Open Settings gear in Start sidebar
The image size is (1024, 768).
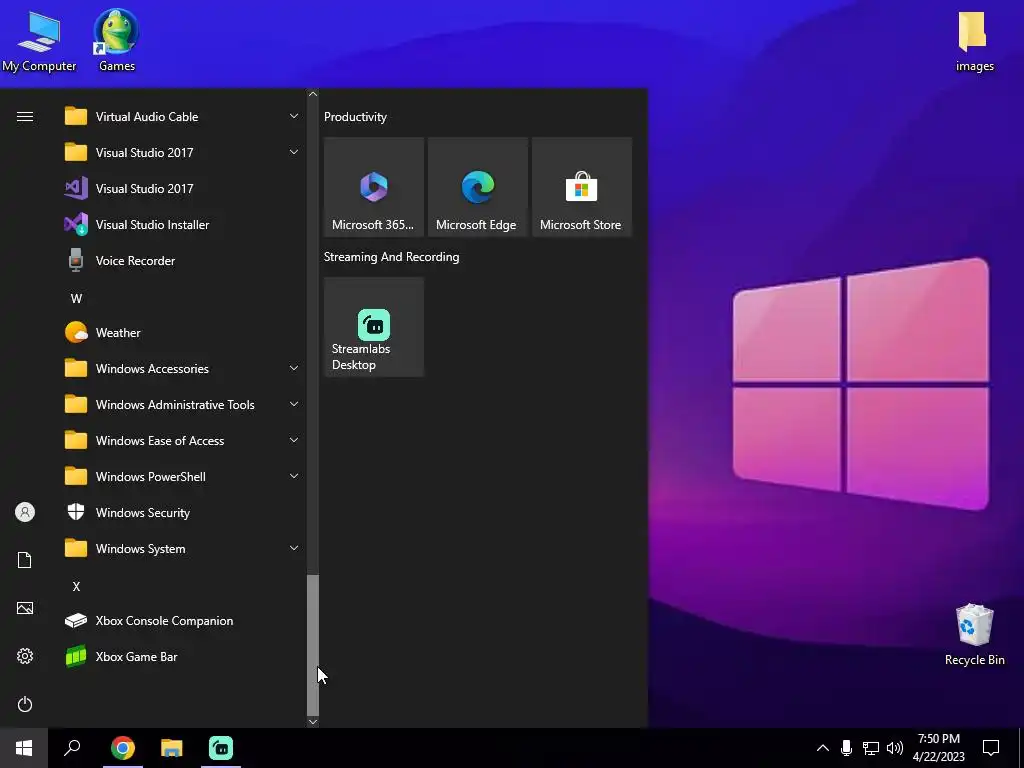tap(25, 656)
